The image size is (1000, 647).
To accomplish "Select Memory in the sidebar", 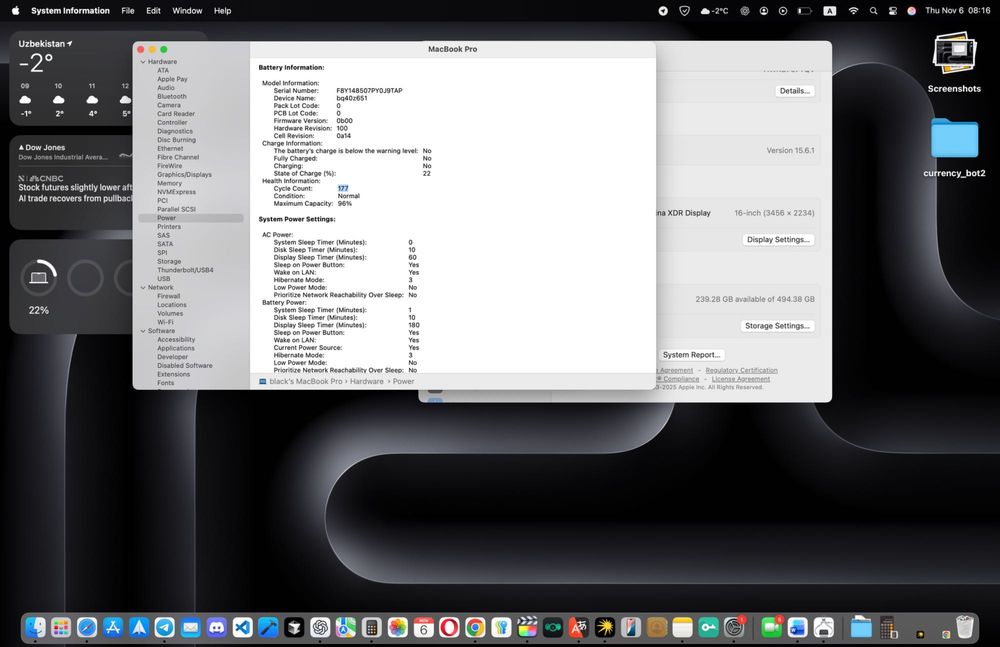I will (x=169, y=183).
